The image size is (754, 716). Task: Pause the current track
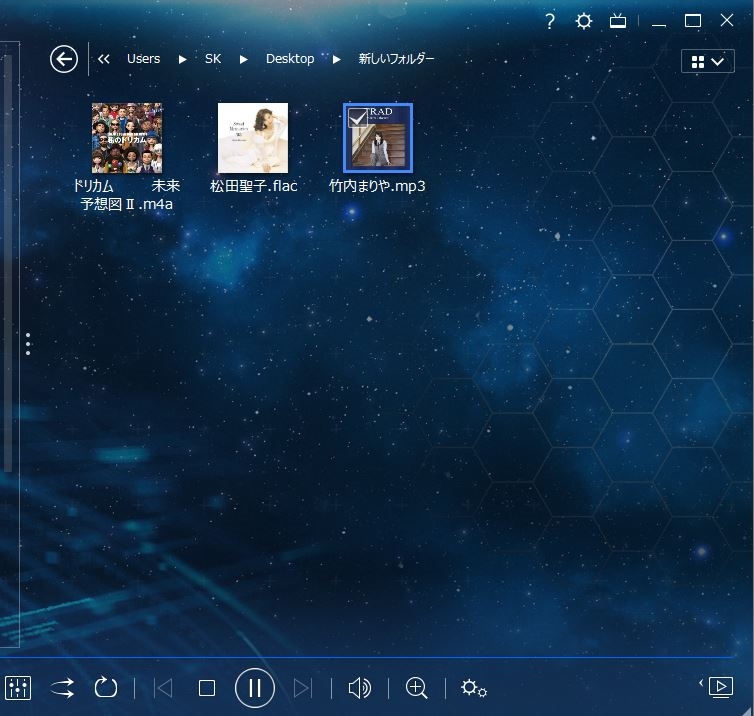[x=255, y=688]
